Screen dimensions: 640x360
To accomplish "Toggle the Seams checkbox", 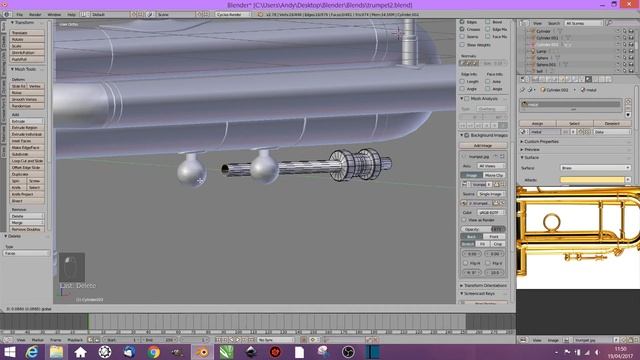I will 462,36.
